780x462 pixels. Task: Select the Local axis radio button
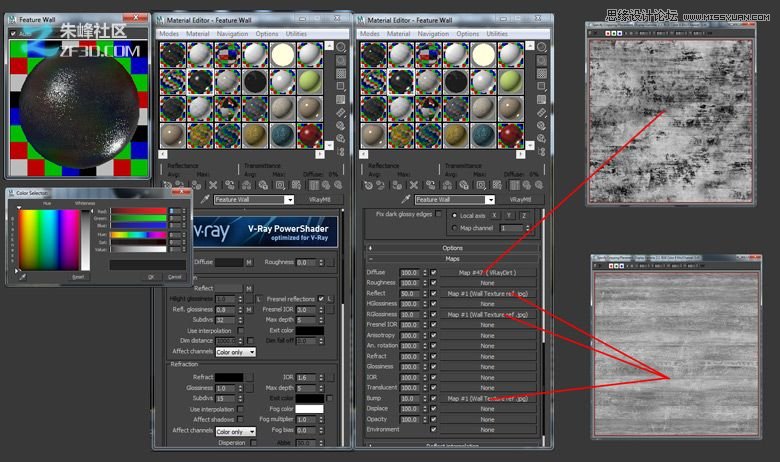[454, 215]
